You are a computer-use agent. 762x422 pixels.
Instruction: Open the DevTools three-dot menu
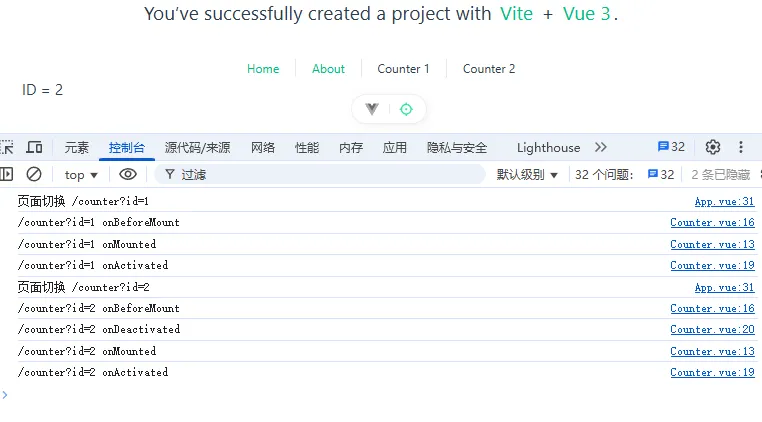point(741,147)
